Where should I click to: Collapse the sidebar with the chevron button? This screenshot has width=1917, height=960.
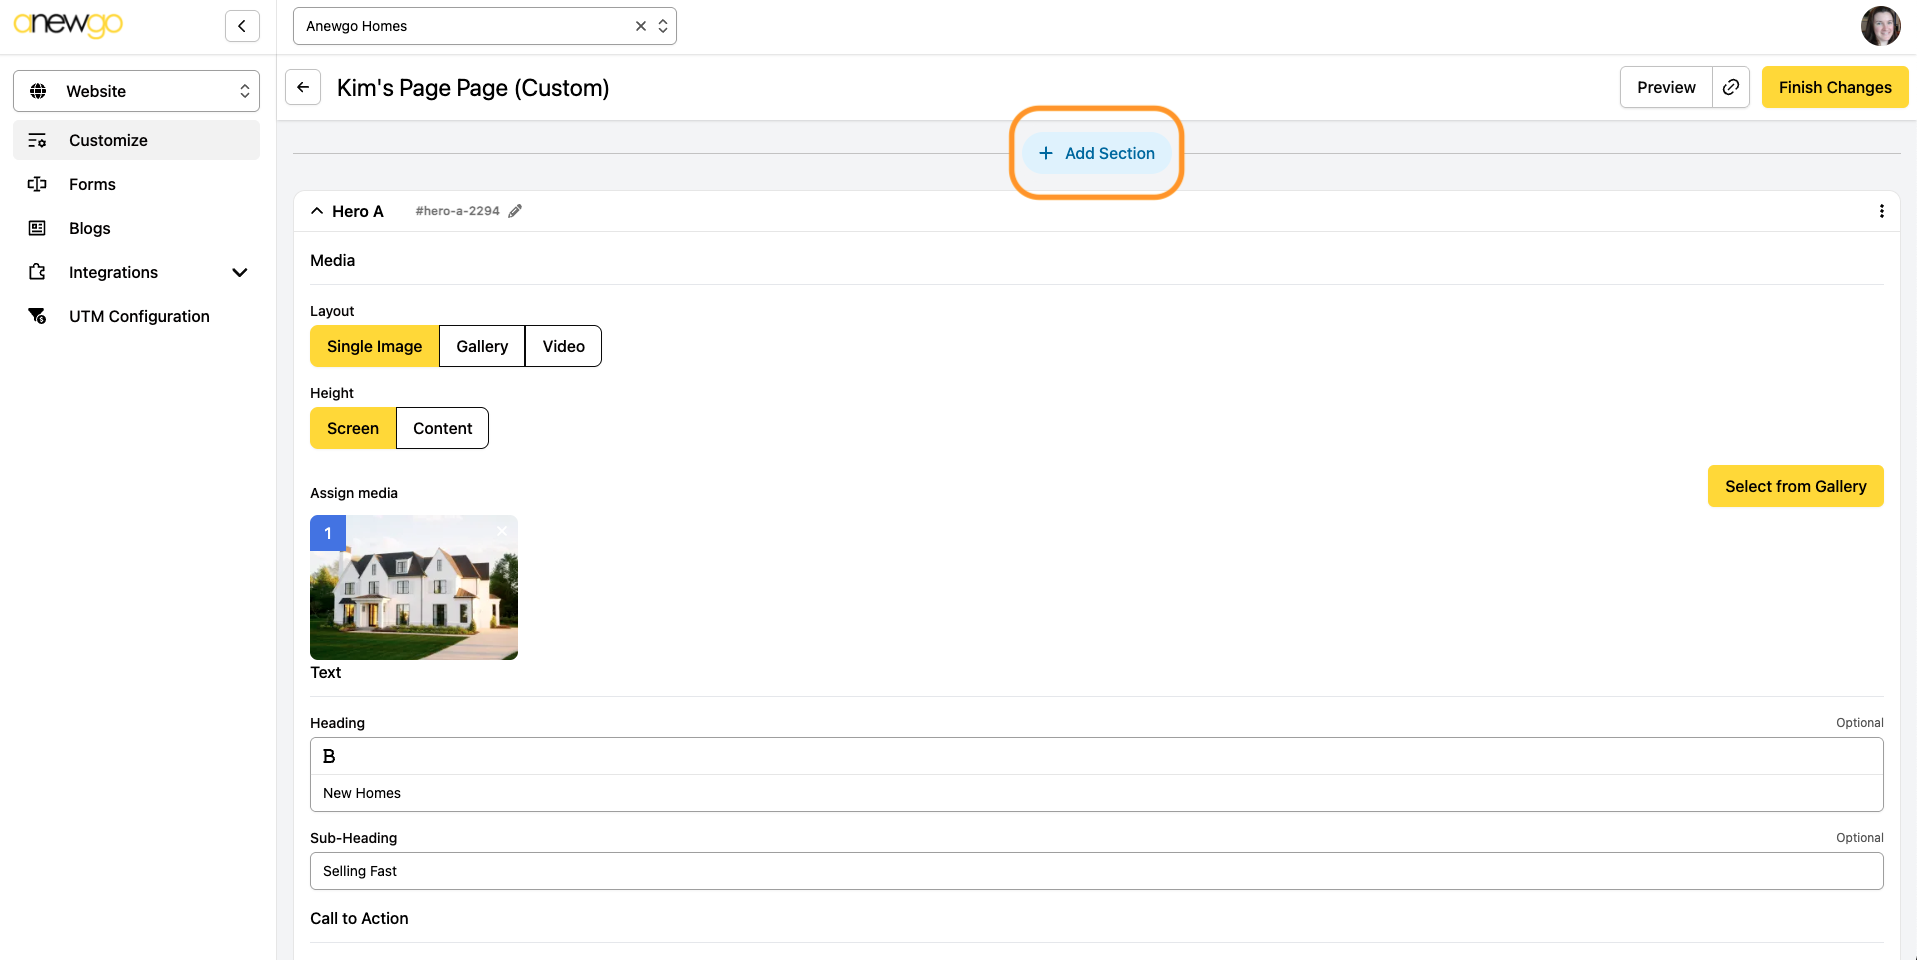[242, 26]
